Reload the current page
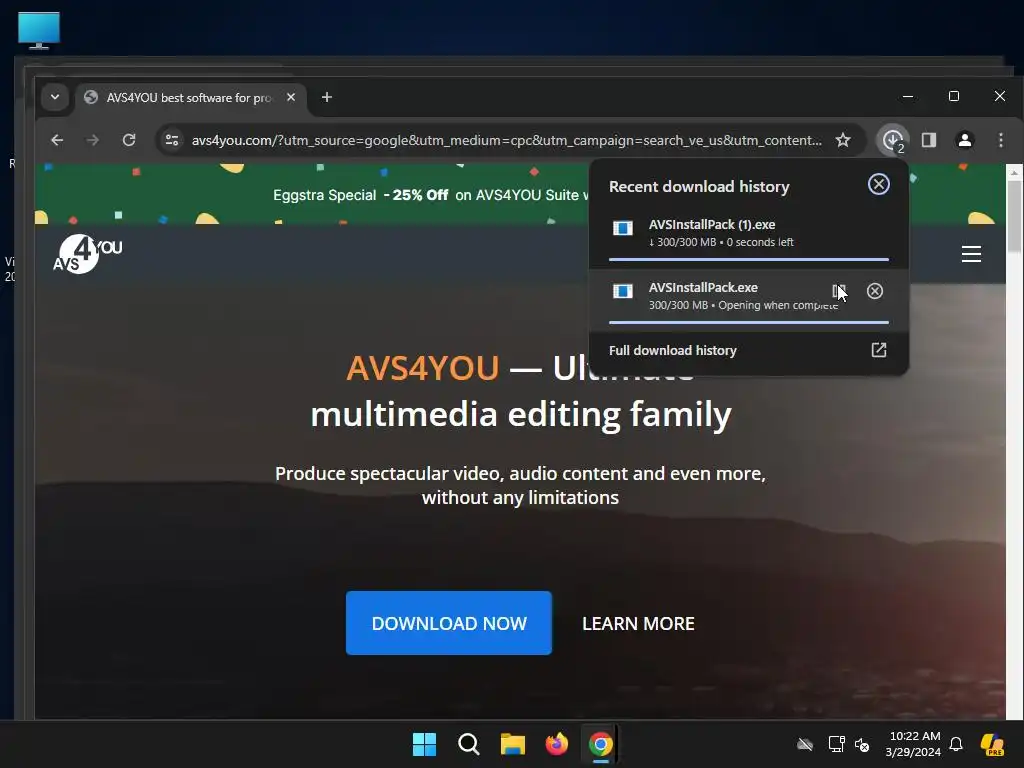Image resolution: width=1024 pixels, height=768 pixels. click(x=129, y=140)
